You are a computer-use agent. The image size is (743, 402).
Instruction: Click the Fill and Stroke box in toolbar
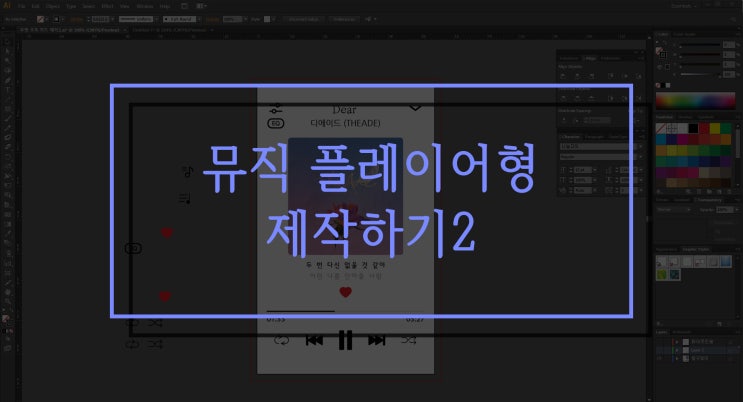tap(6, 319)
